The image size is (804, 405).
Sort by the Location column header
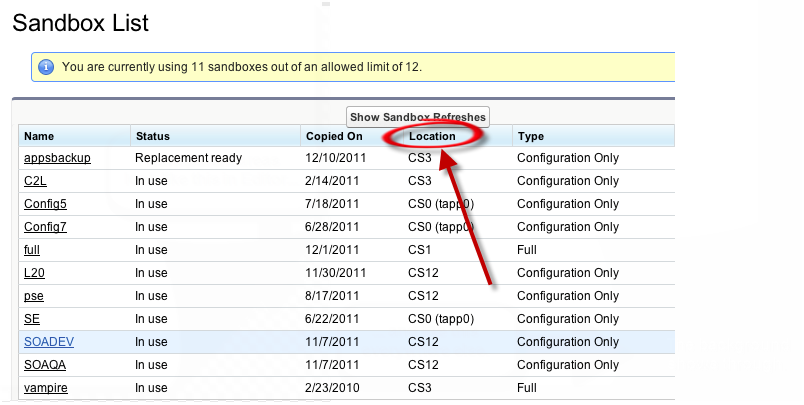[432, 136]
